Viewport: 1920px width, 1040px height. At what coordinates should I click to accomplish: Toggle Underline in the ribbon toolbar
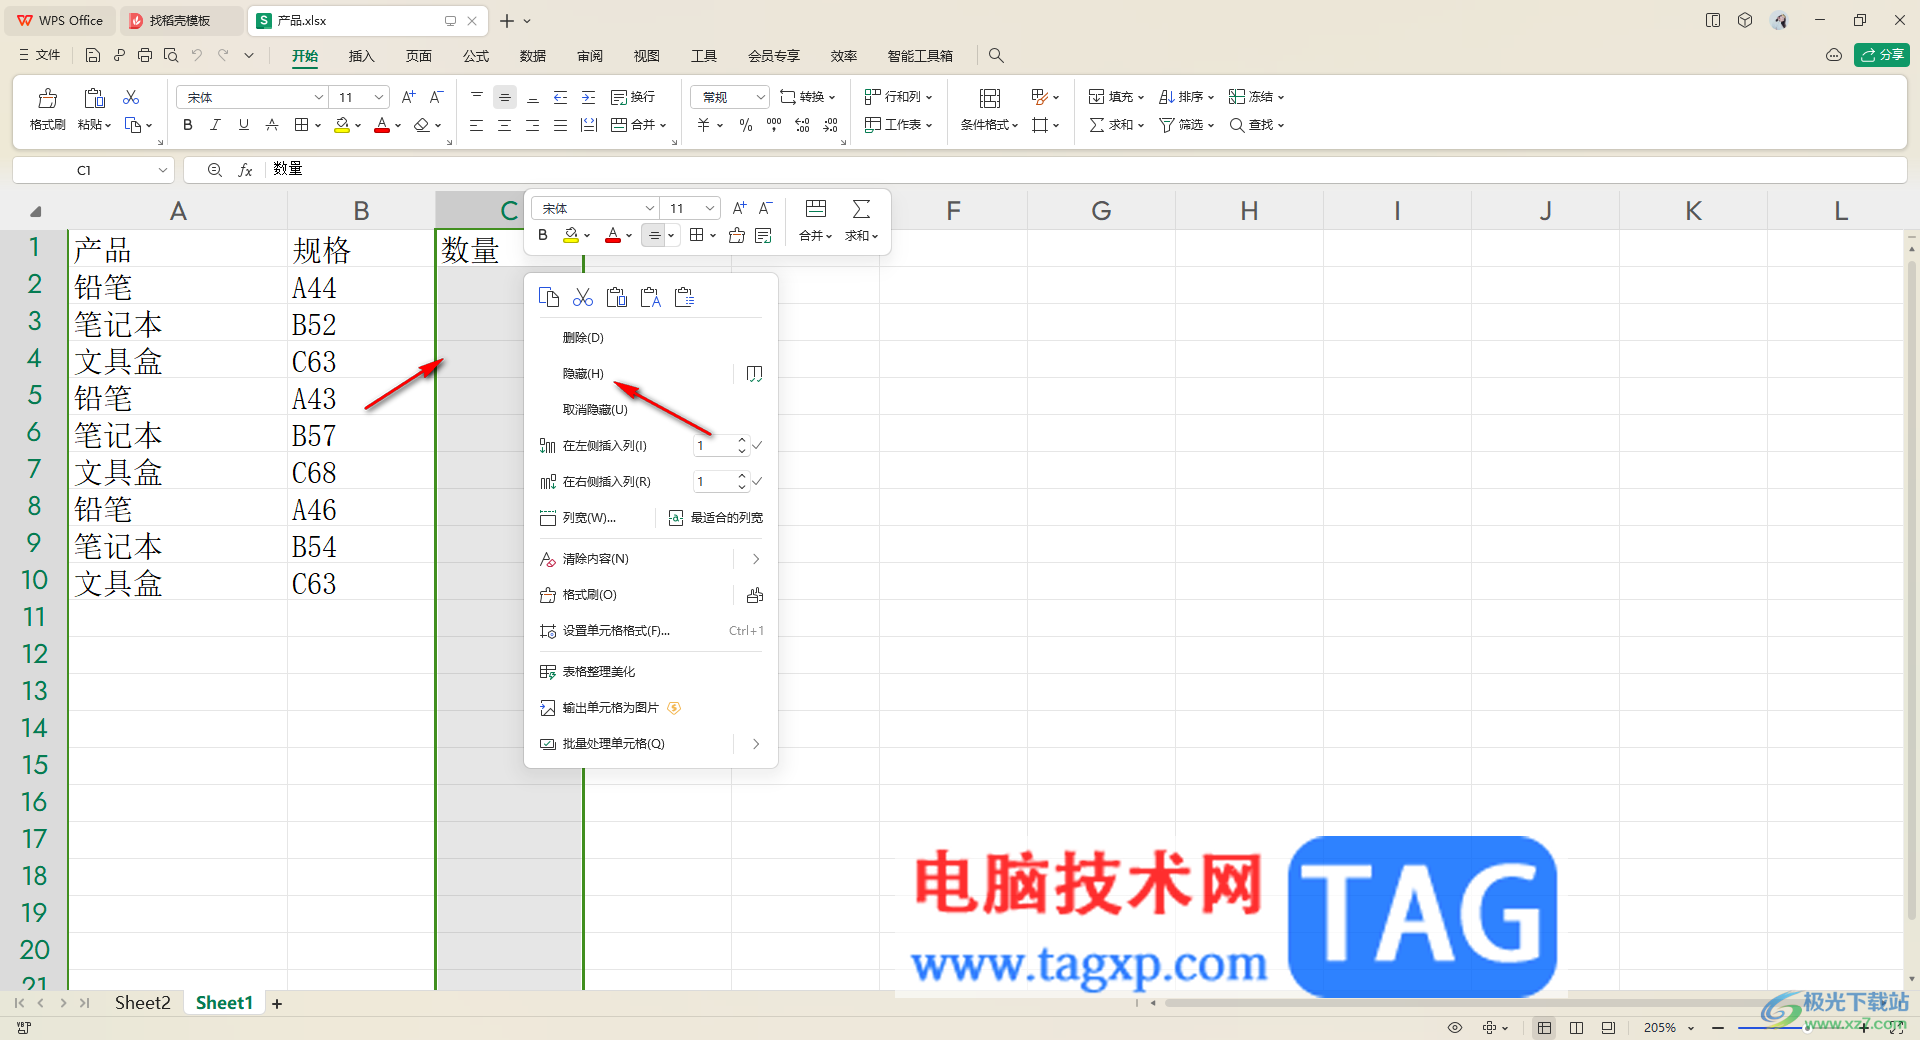(243, 125)
